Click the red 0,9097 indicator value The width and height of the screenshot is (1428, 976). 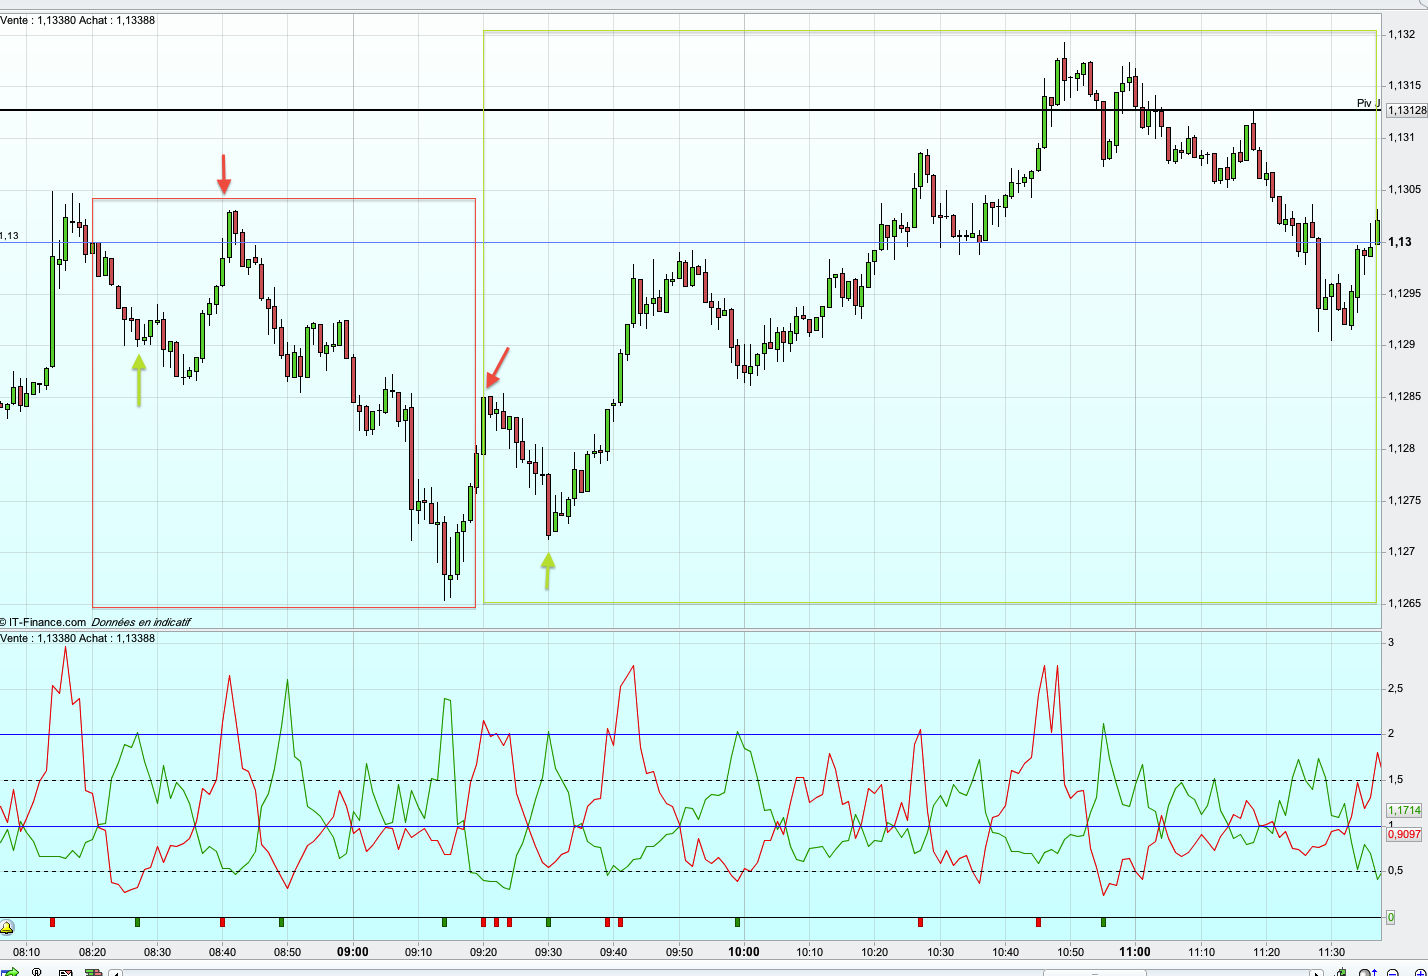[1404, 834]
